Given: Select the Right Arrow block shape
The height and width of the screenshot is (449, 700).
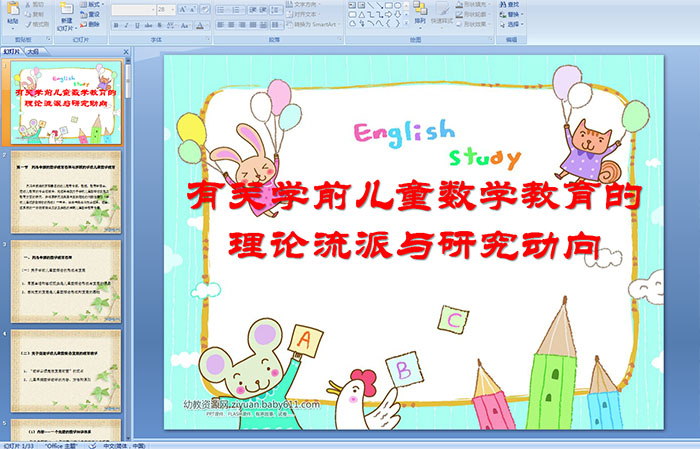Looking at the screenshot, I should pos(388,15).
